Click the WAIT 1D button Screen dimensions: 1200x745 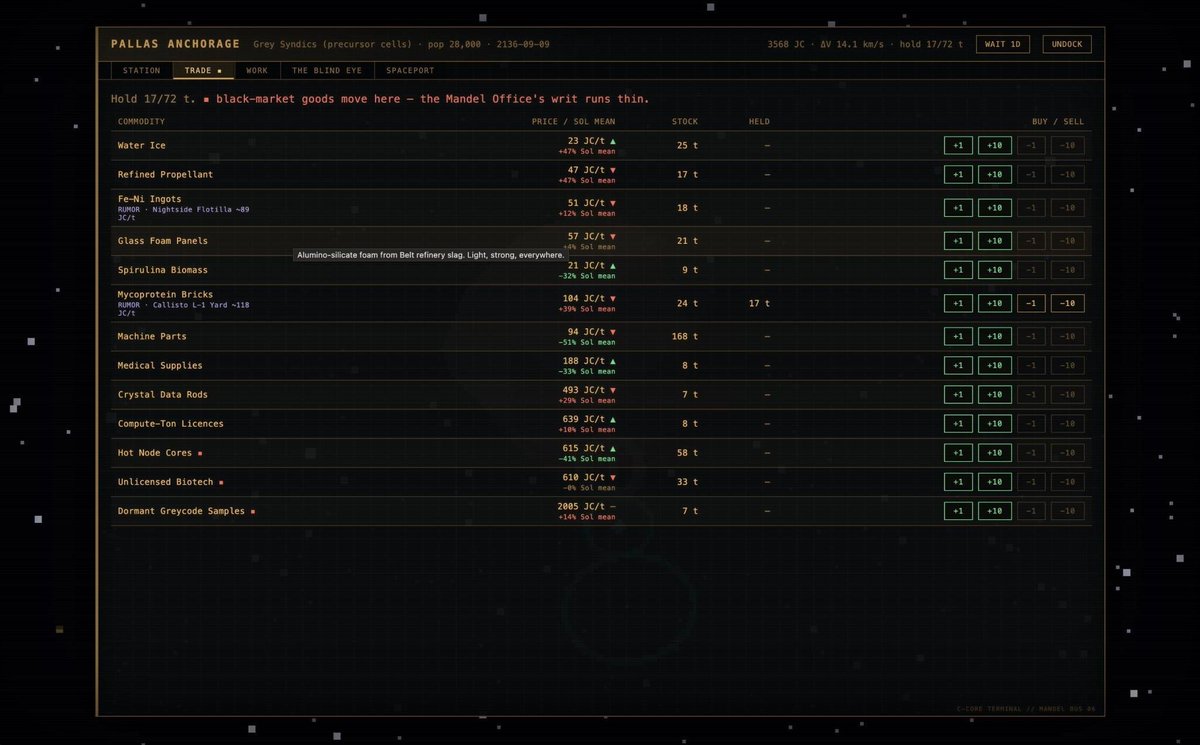1005,44
